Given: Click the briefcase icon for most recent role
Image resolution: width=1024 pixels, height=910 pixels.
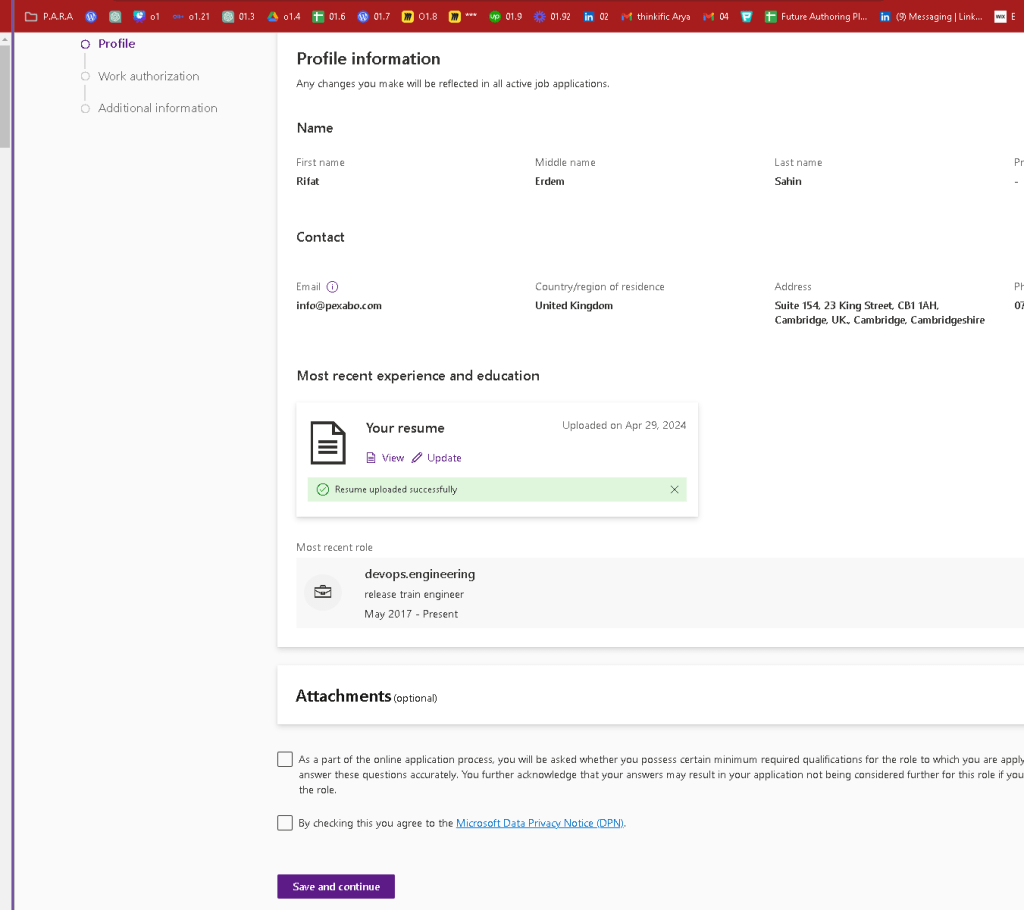Looking at the screenshot, I should pyautogui.click(x=323, y=592).
